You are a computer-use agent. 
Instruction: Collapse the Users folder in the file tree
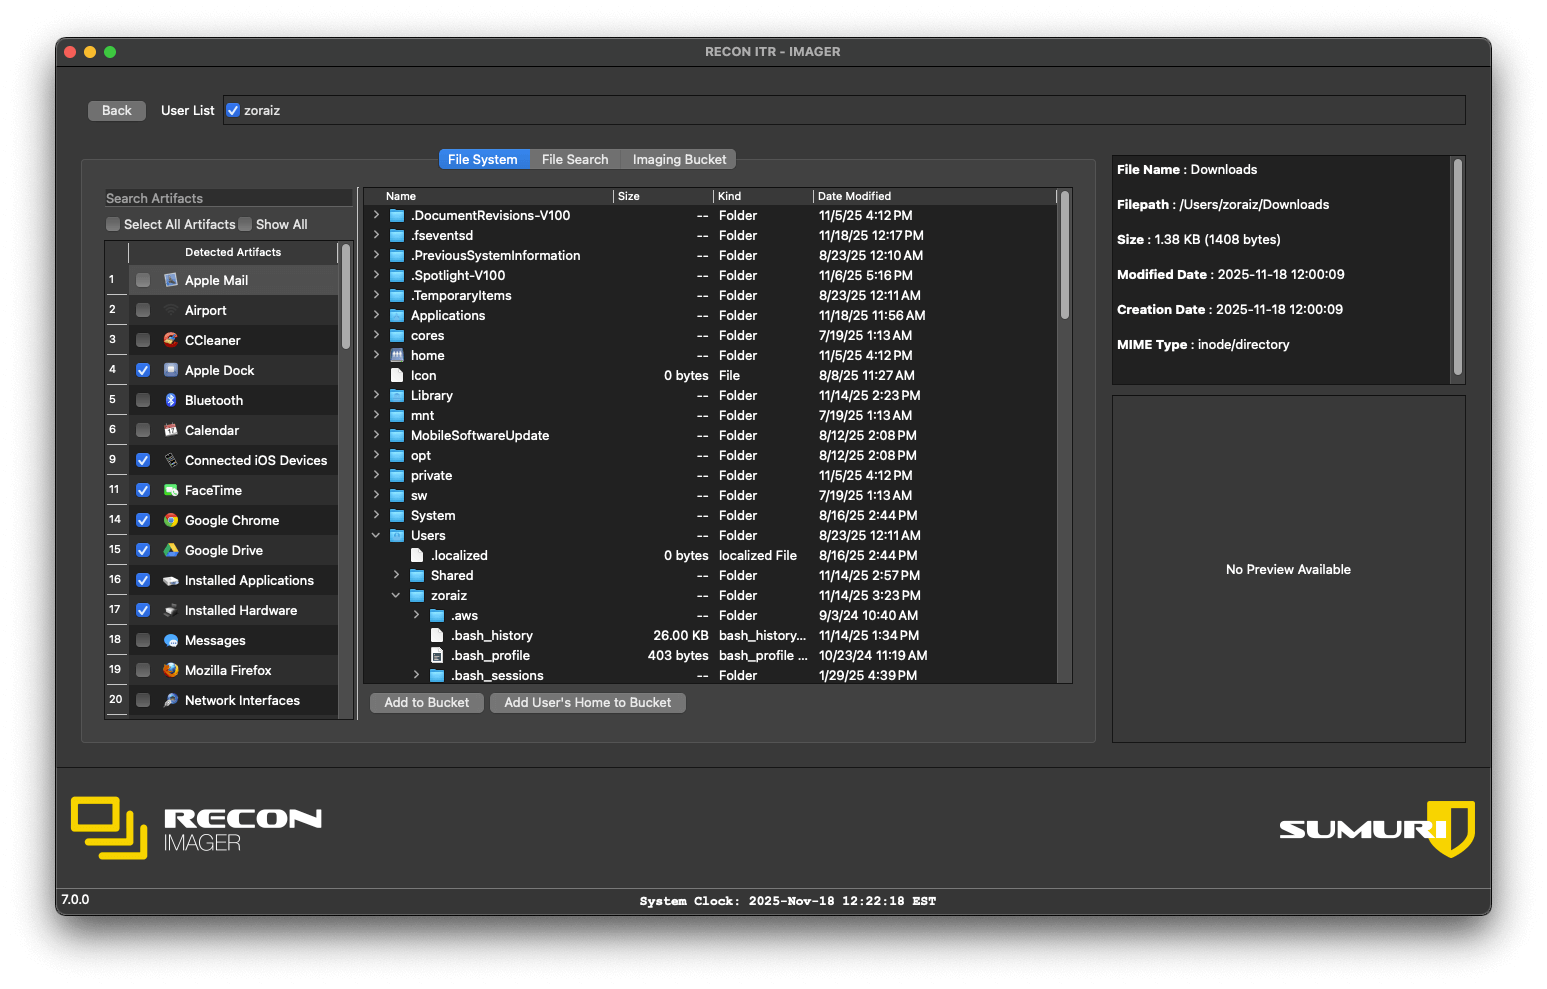click(x=376, y=535)
